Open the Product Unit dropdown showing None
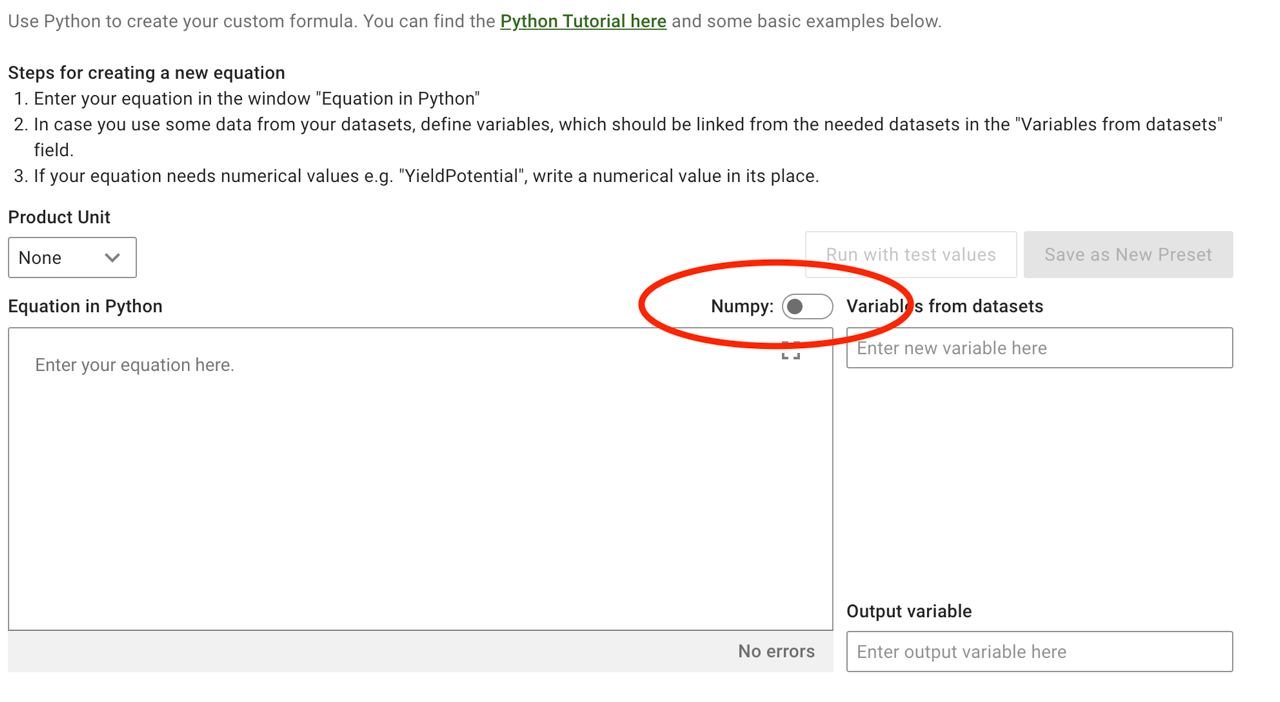1280x702 pixels. click(x=71, y=258)
